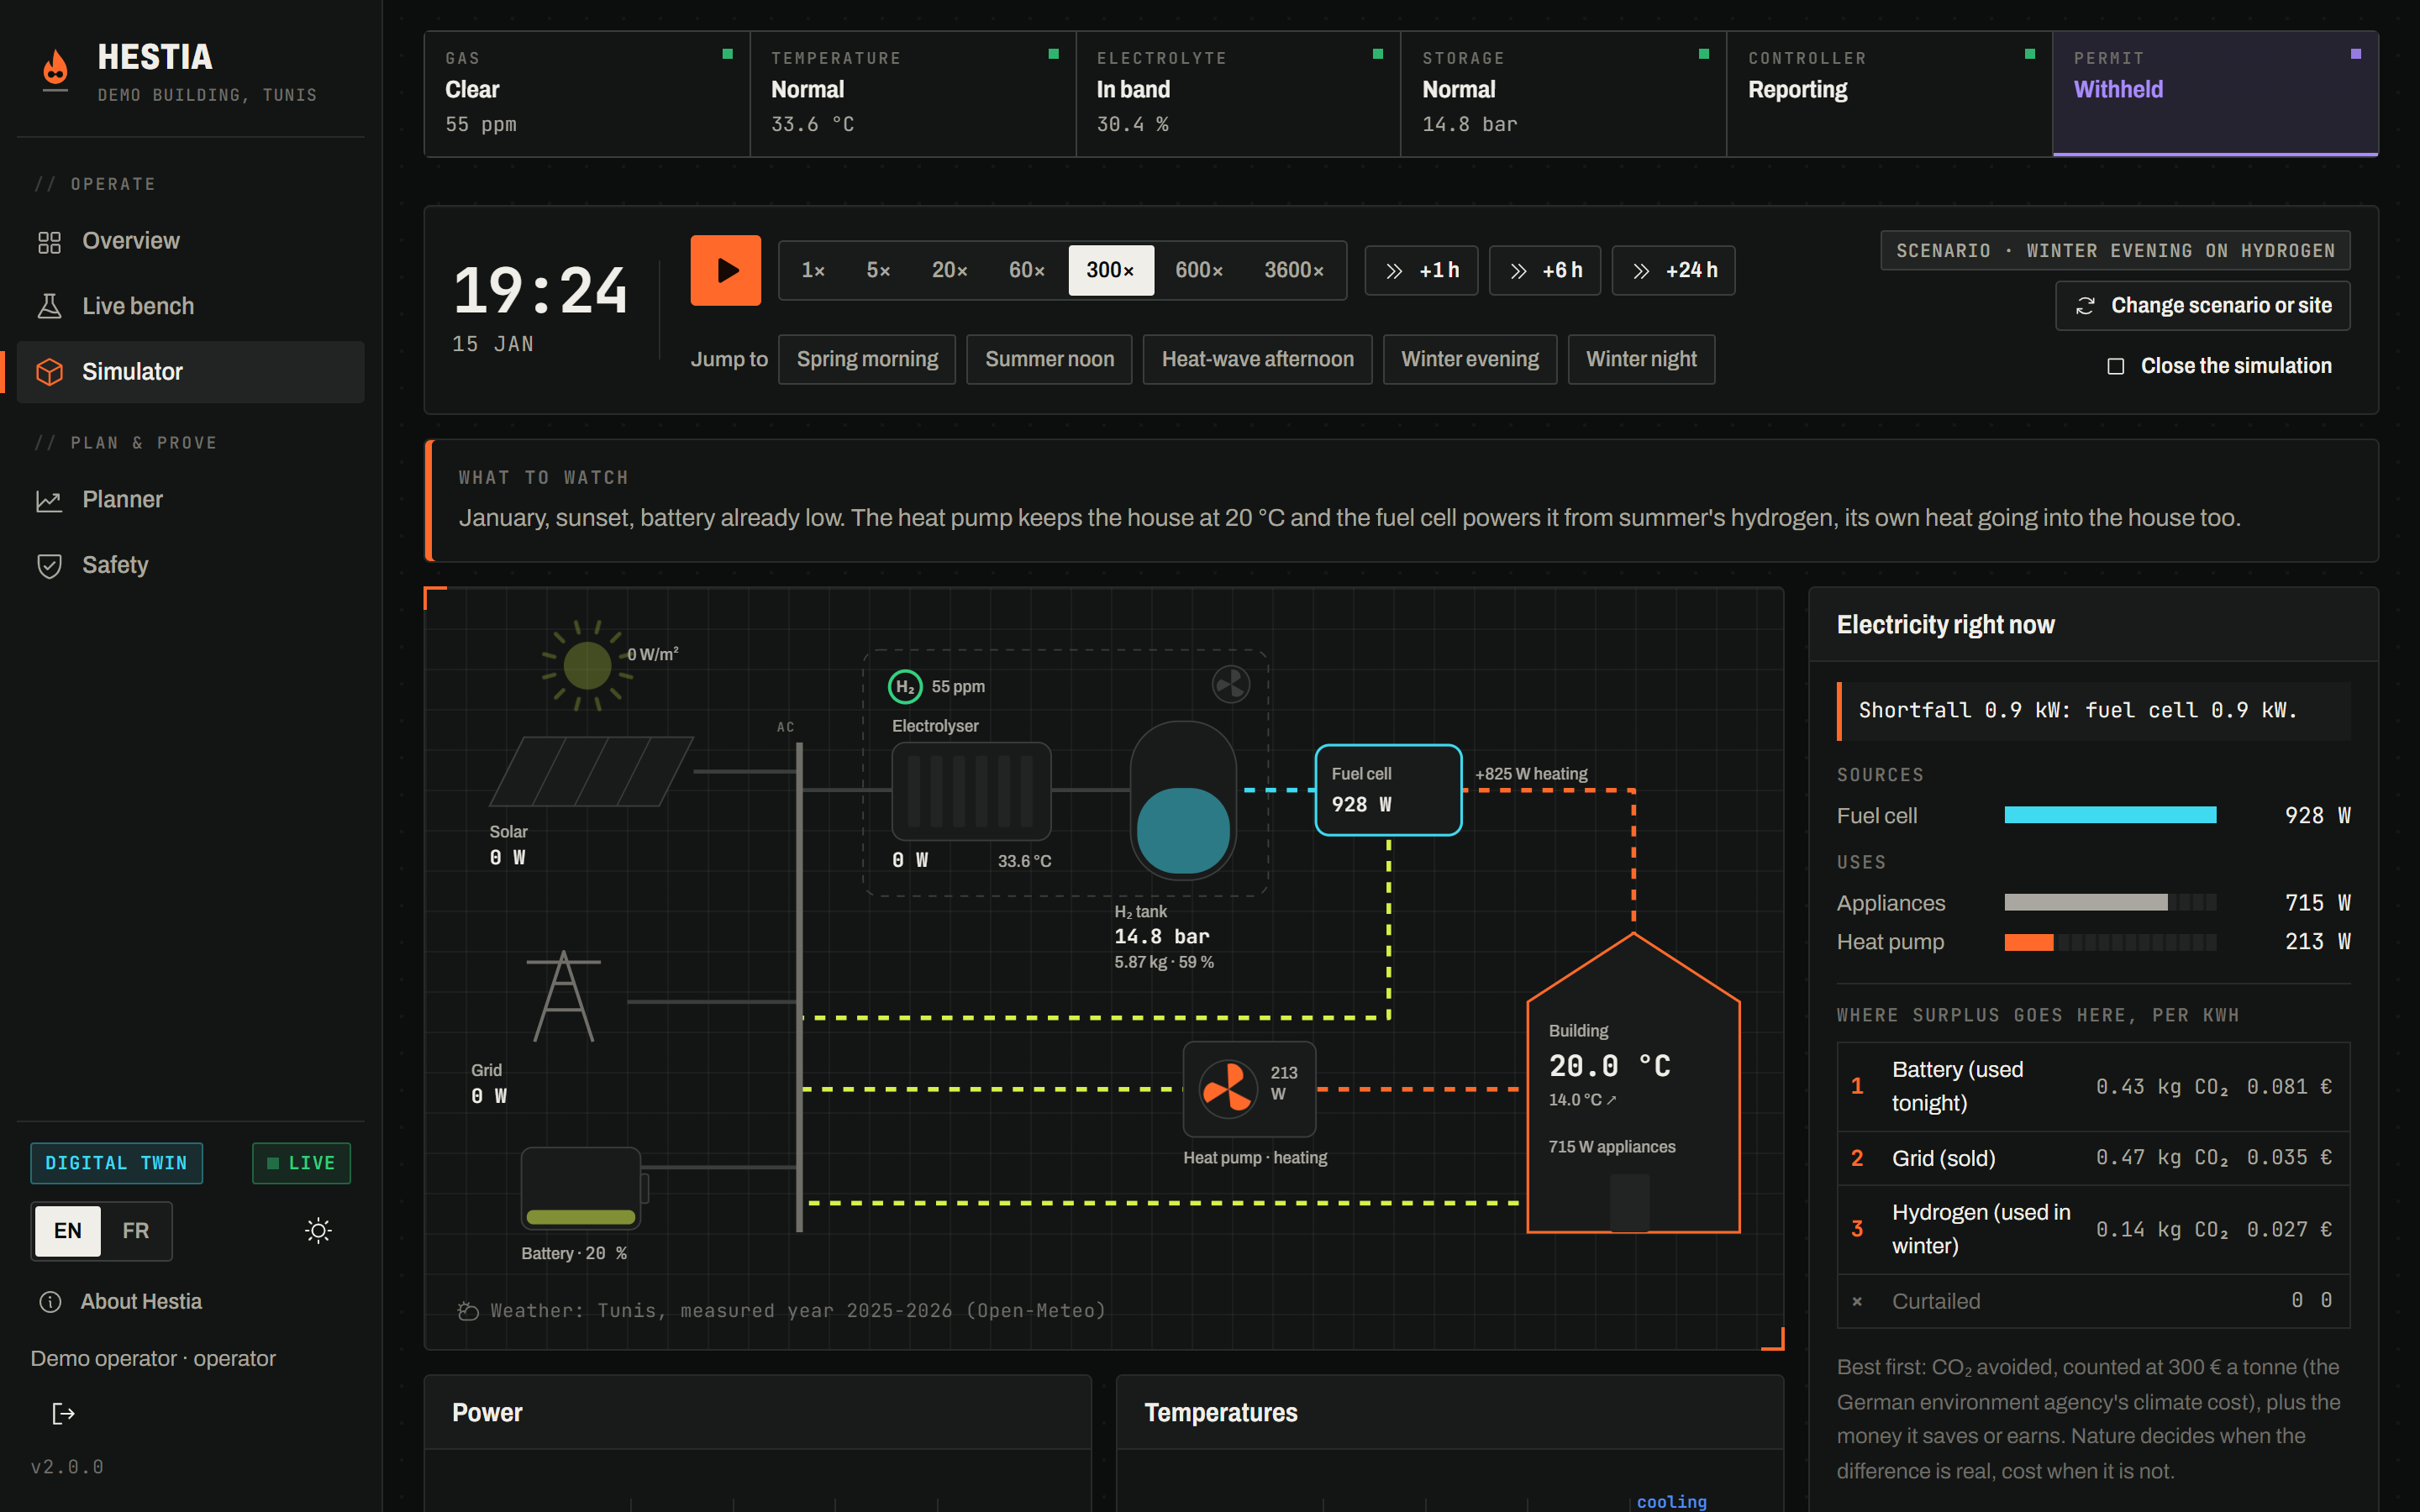
Task: Click the heat pump fan icon
Action: 1227,1088
